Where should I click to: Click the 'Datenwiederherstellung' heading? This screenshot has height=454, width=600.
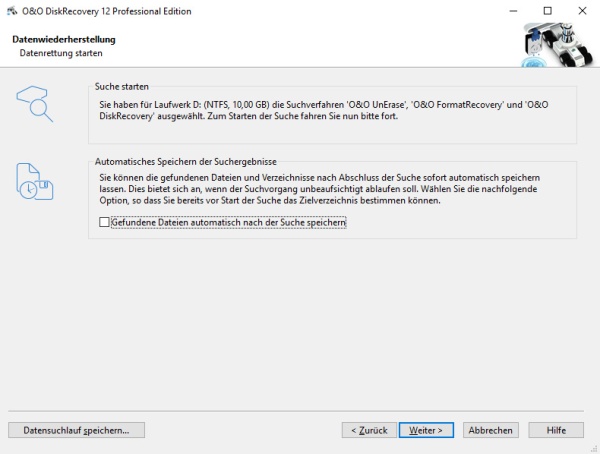pyautogui.click(x=64, y=39)
